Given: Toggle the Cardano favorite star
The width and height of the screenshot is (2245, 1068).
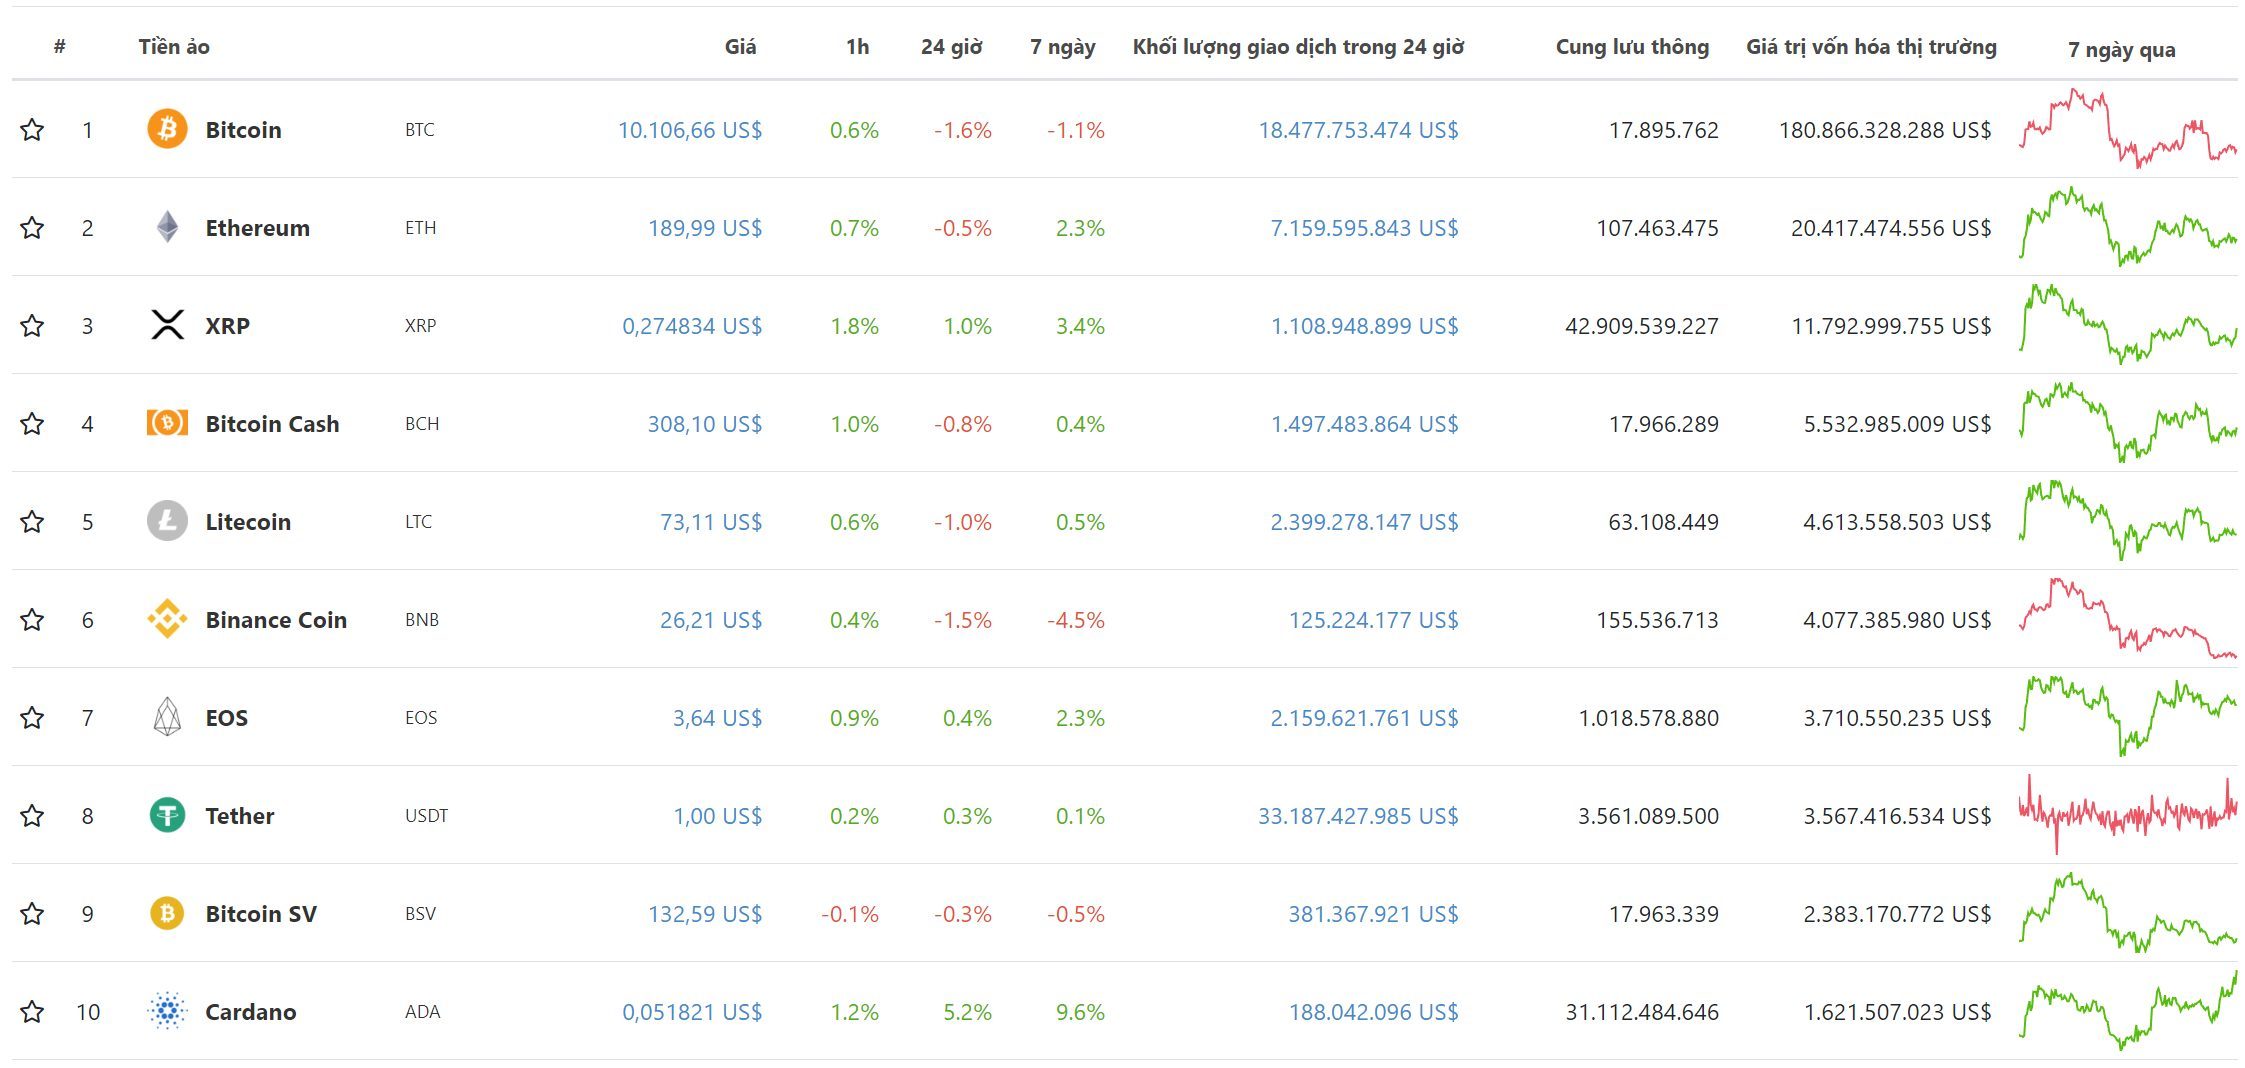Looking at the screenshot, I should [32, 1011].
